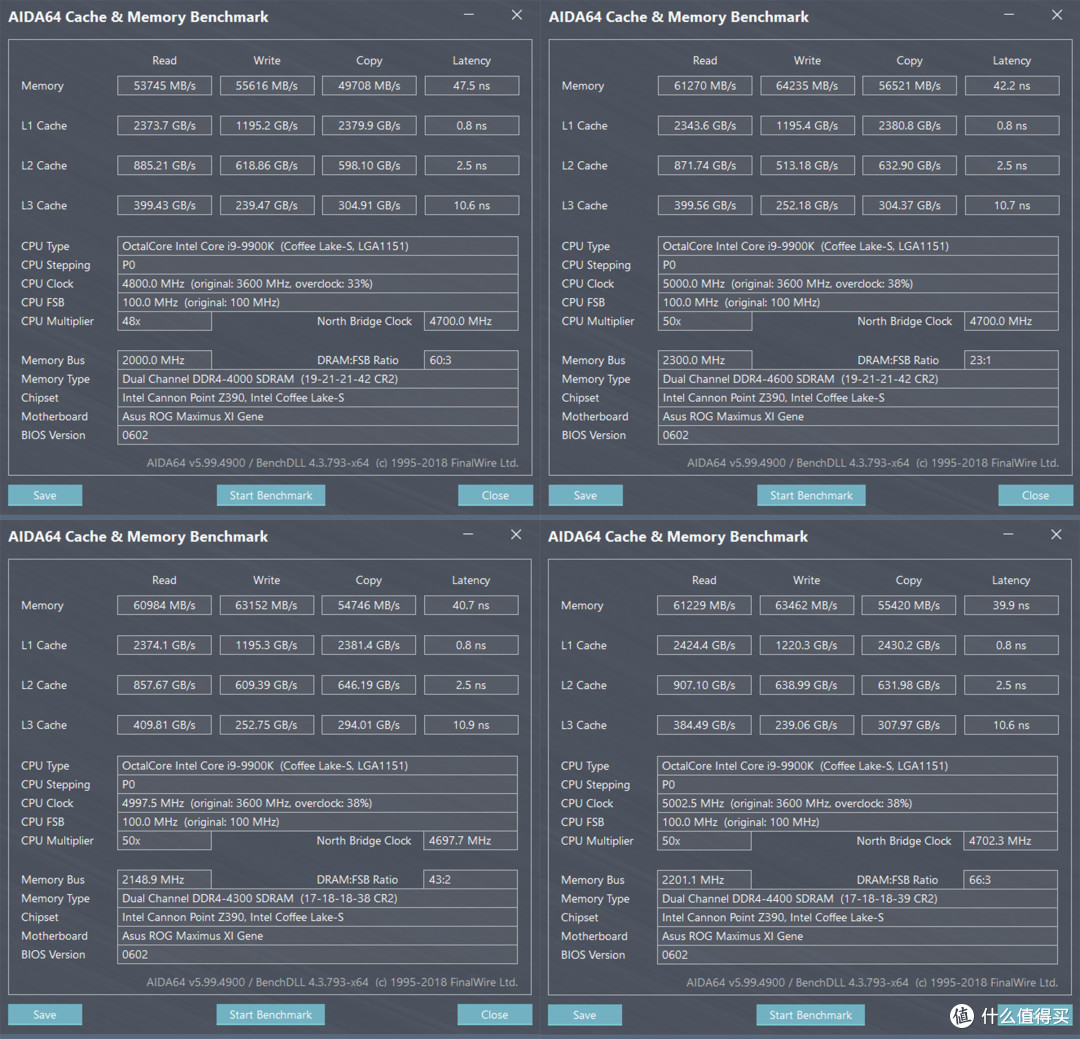Screen dimensions: 1080x1039
Task: Click the L2 write value 513.18 GB/s
Action: [x=807, y=166]
